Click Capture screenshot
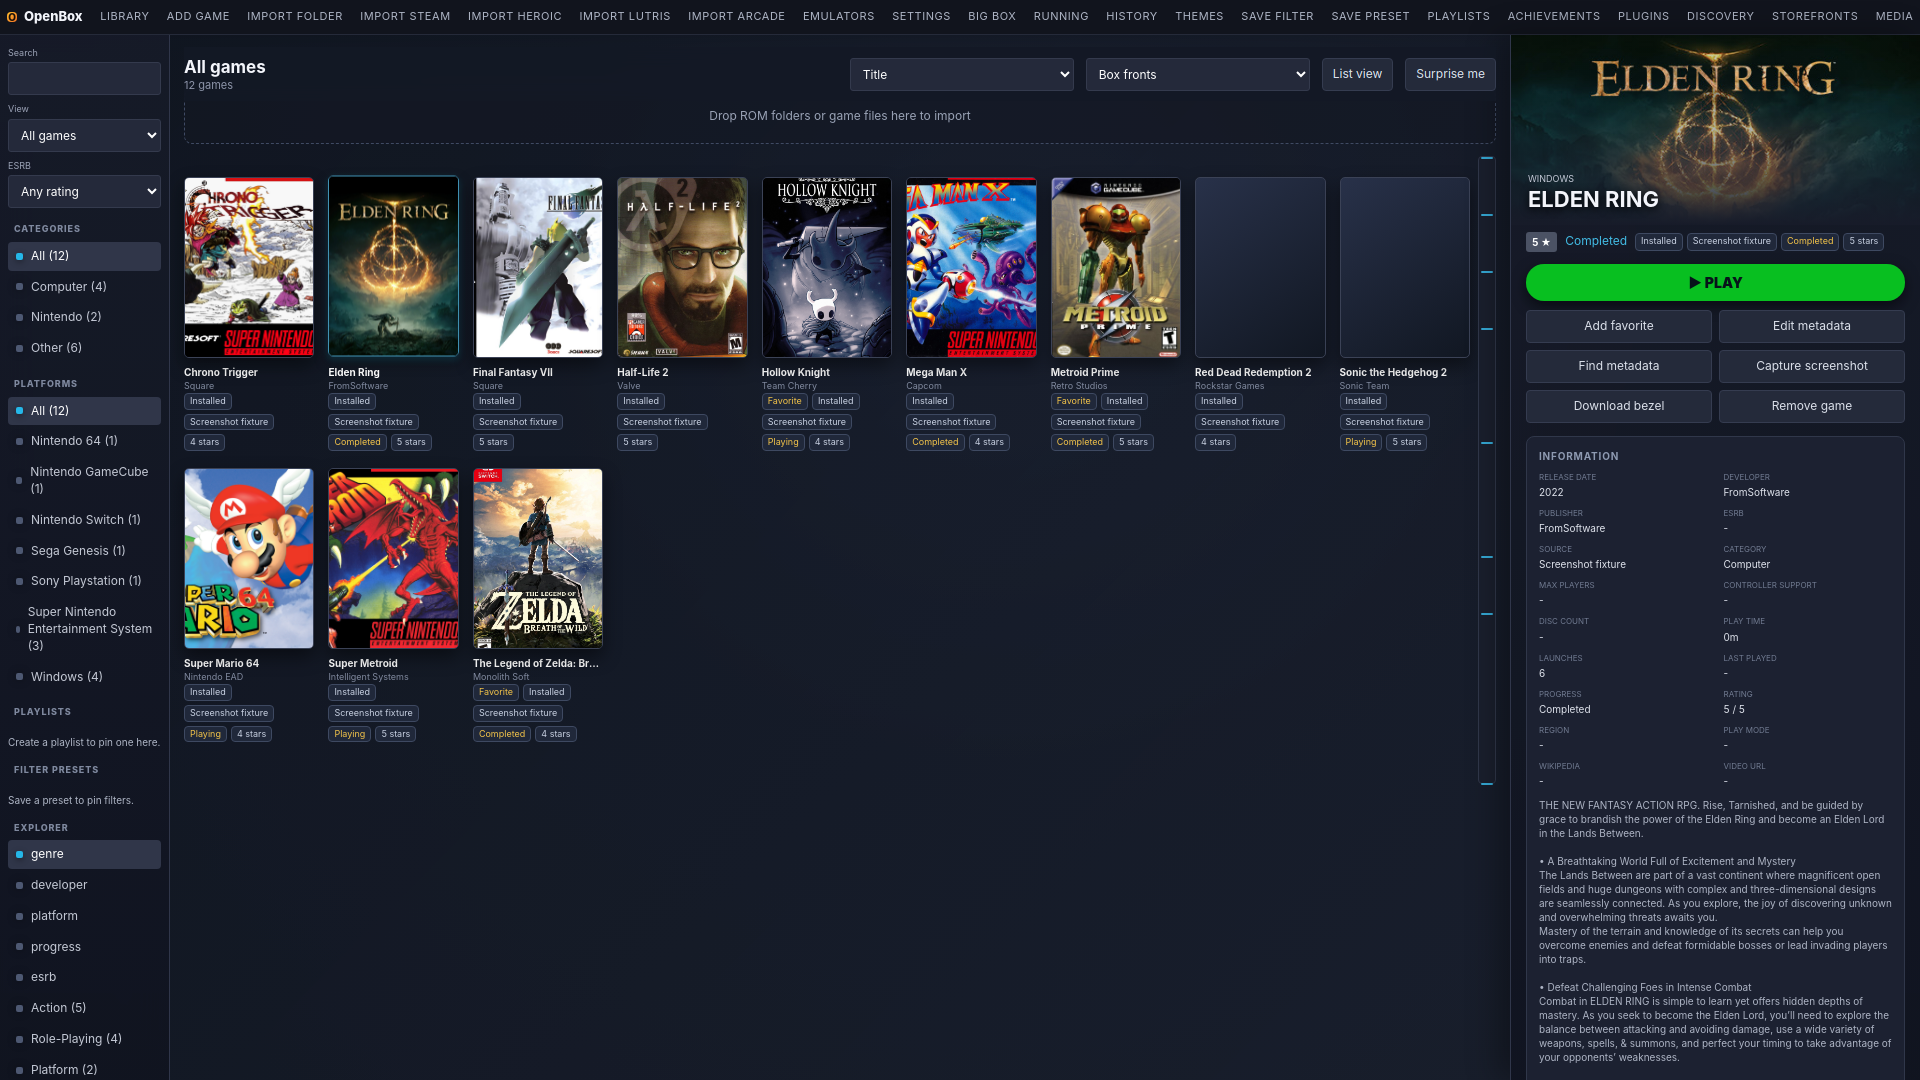 (1812, 366)
